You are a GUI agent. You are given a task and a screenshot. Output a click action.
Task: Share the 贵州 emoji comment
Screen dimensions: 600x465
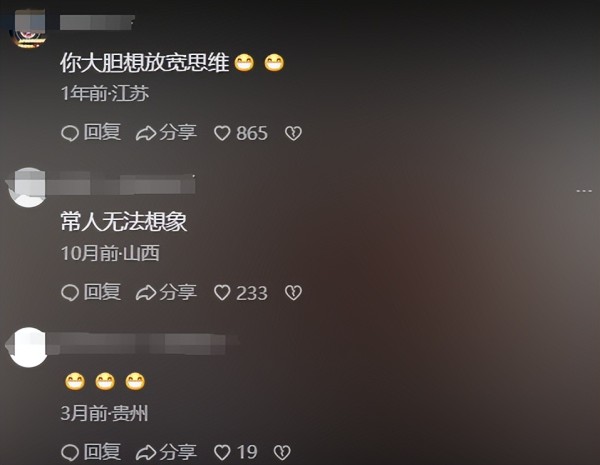click(x=166, y=452)
